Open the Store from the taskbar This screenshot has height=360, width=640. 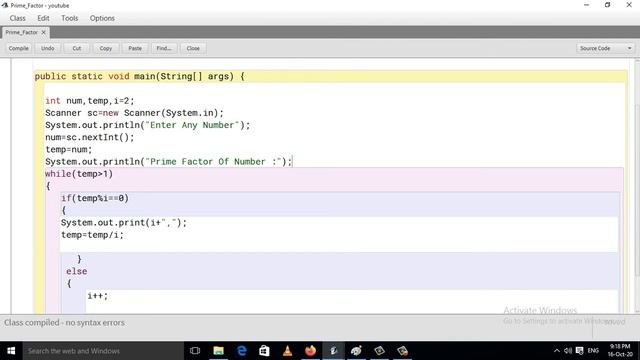click(x=264, y=351)
